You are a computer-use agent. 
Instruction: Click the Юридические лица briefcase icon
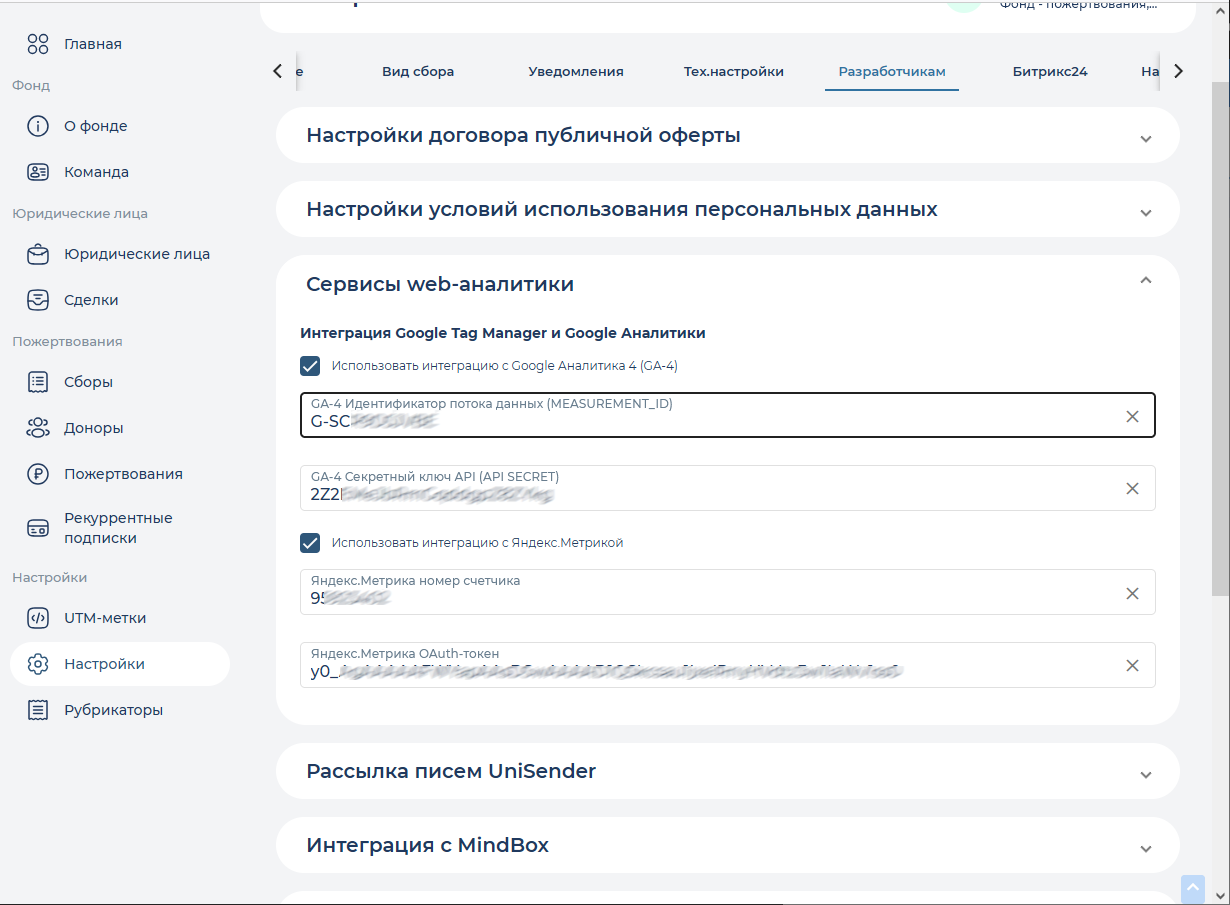[38, 254]
